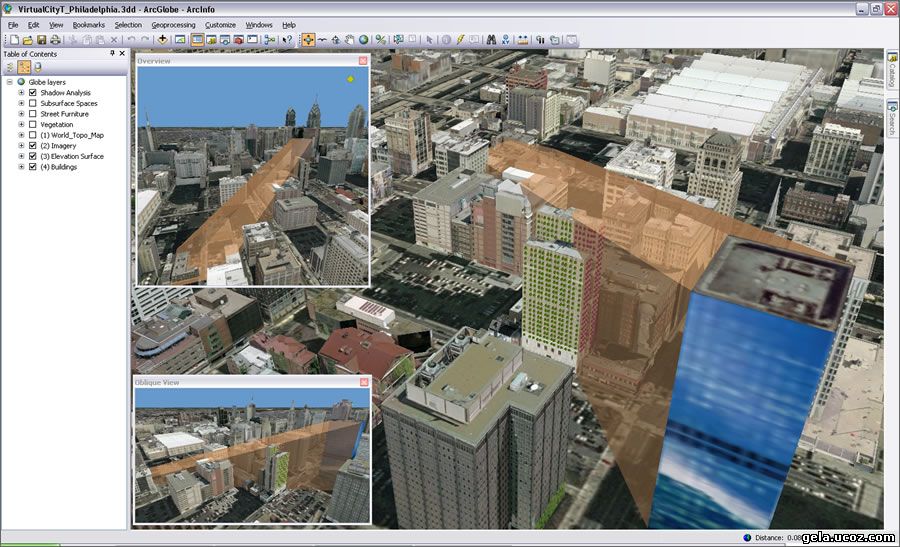Select the Measure tool
The height and width of the screenshot is (547, 900).
(522, 40)
